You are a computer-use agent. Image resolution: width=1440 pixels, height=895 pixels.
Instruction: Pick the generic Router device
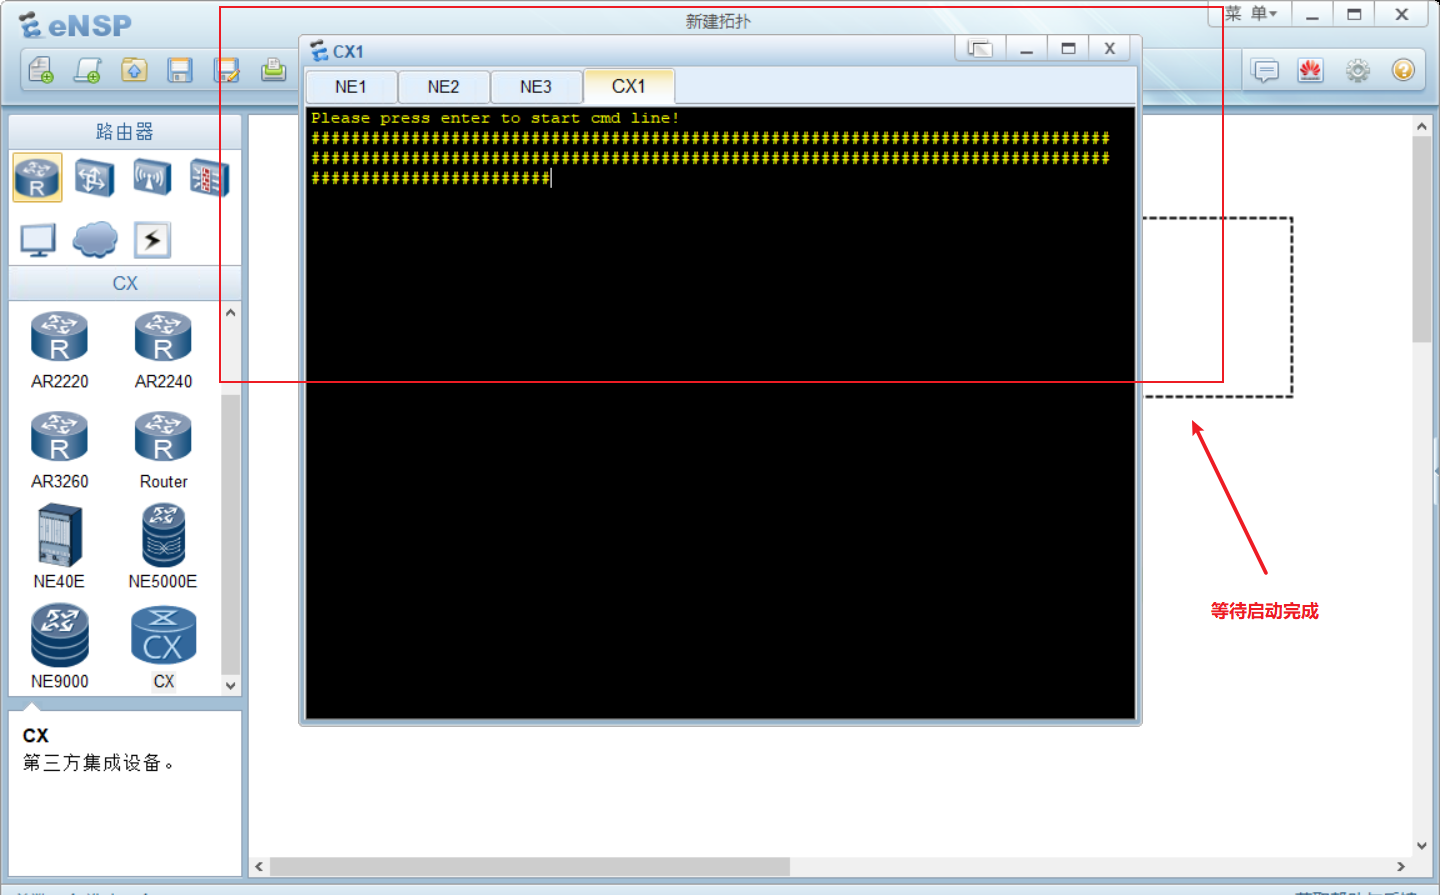click(163, 450)
